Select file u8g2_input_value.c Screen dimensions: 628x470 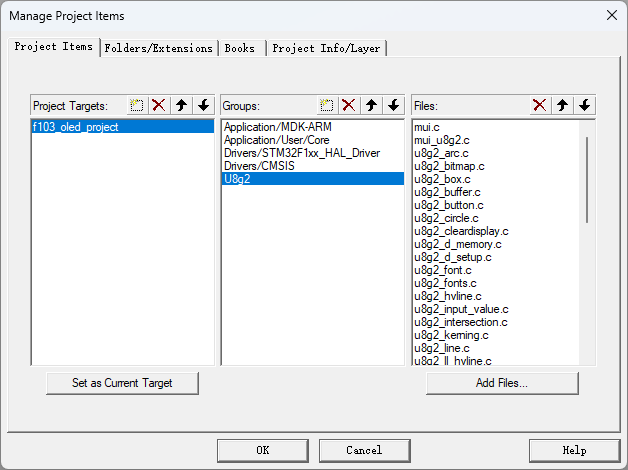pyautogui.click(x=496, y=309)
